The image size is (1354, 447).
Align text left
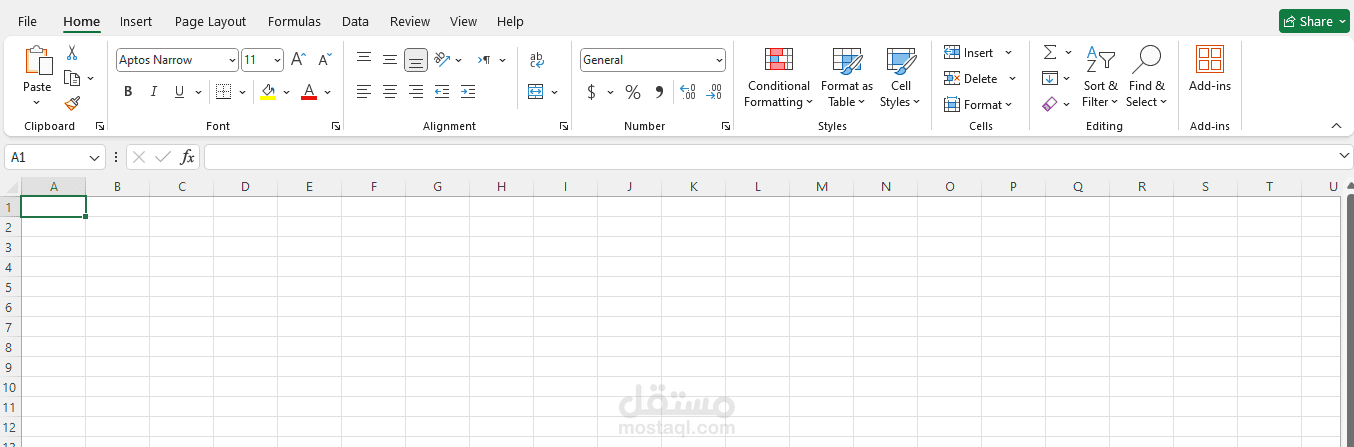(364, 92)
